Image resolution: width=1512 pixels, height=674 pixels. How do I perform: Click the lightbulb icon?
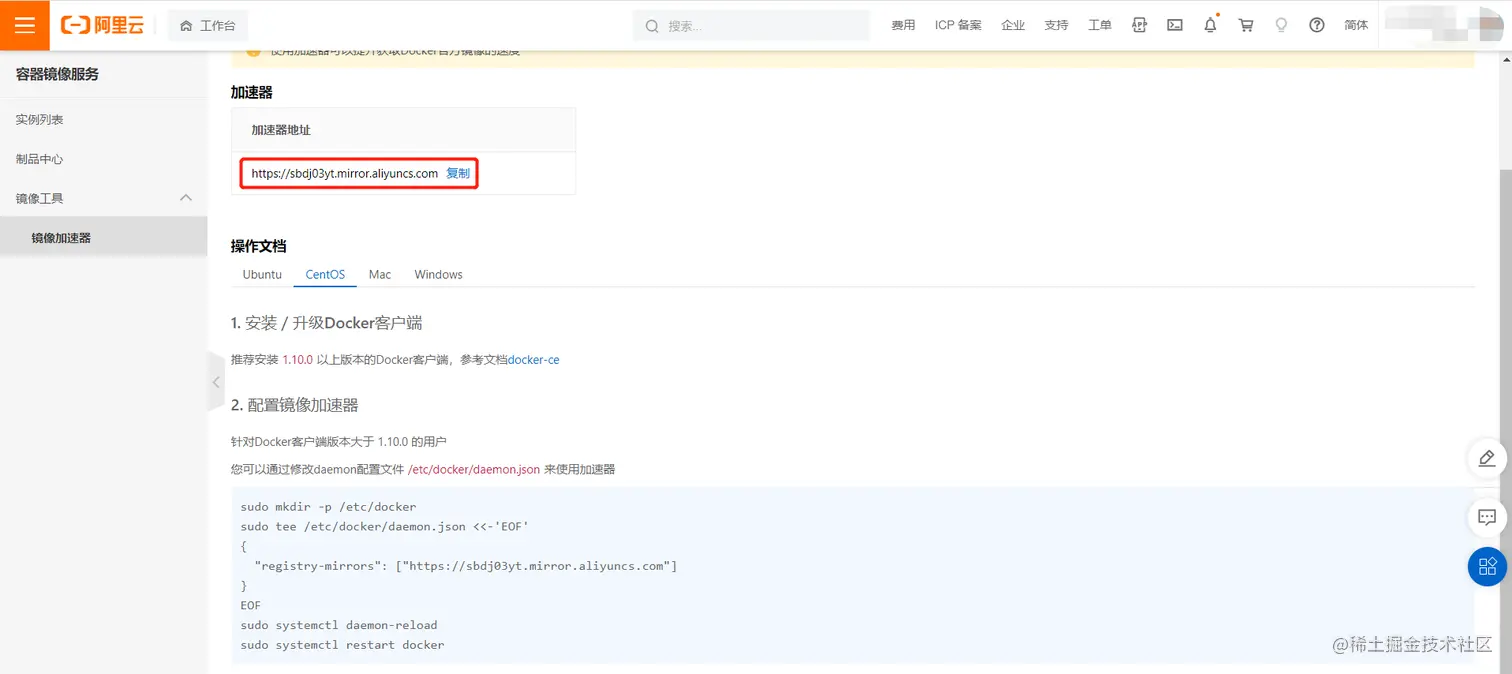1281,26
